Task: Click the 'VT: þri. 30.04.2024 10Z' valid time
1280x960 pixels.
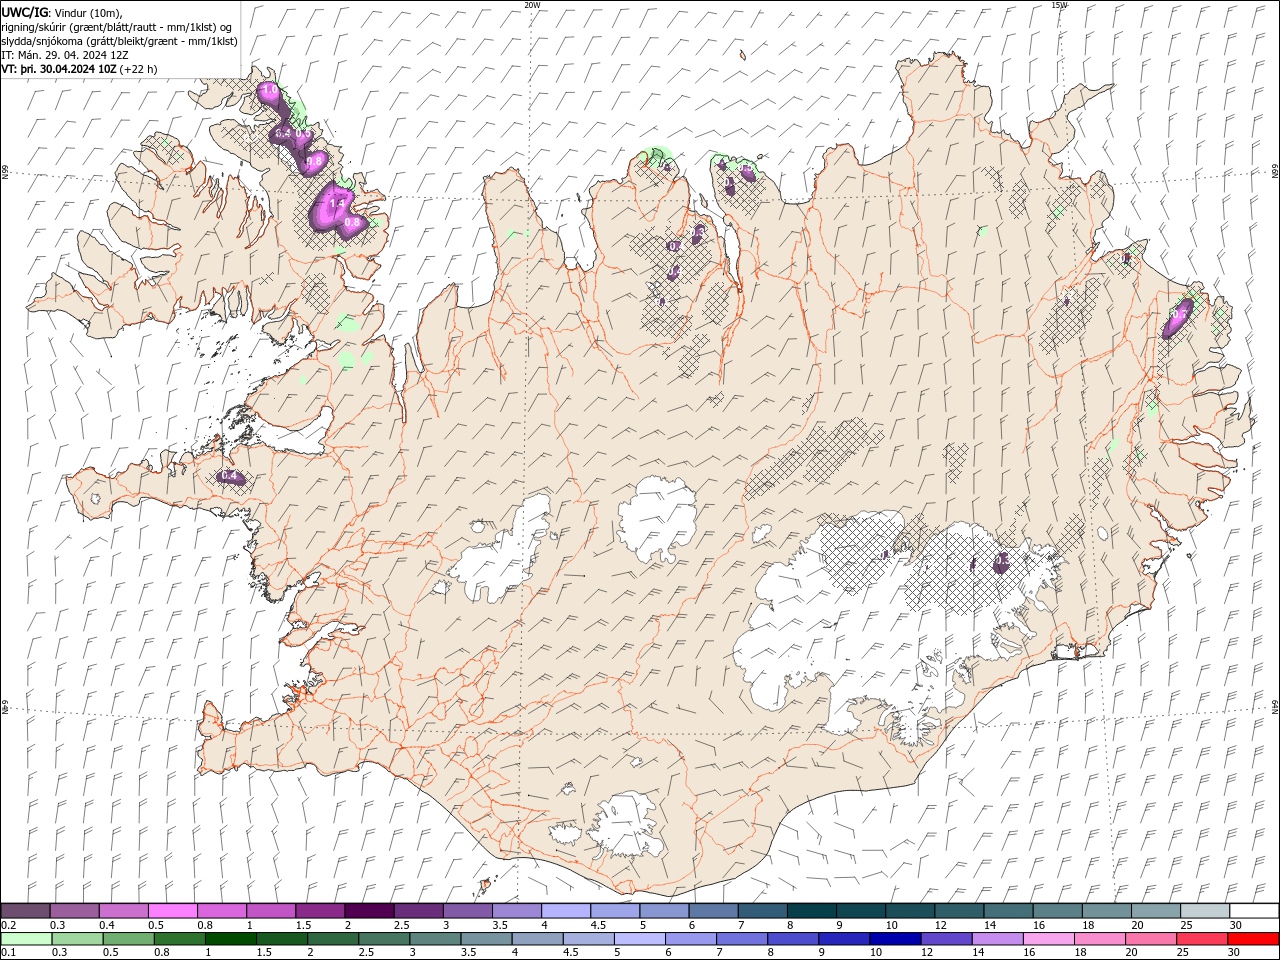Action: [x=59, y=69]
